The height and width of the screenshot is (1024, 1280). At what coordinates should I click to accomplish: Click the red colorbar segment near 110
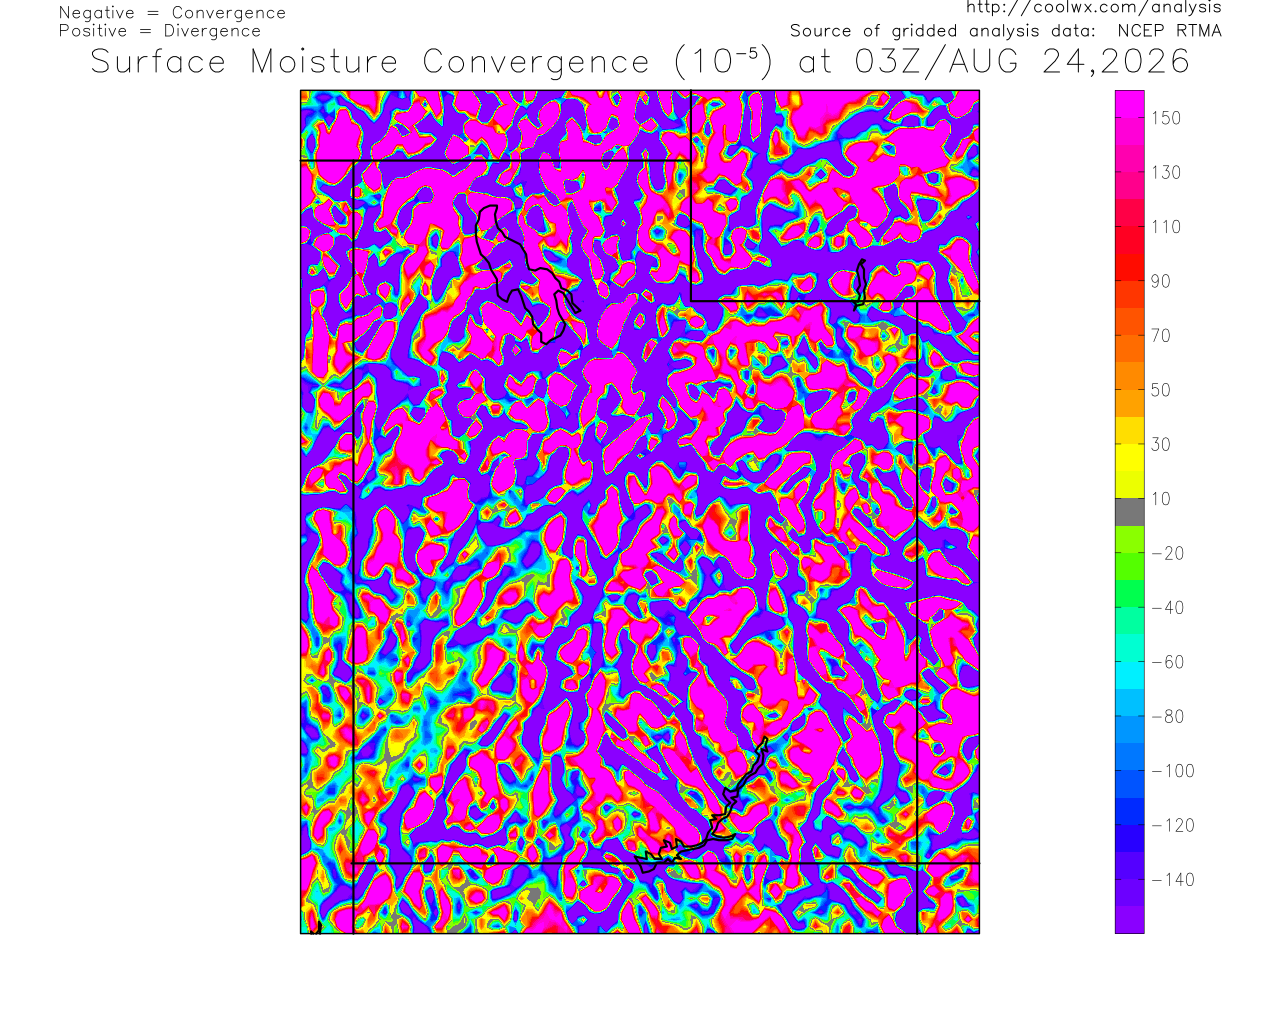1130,227
